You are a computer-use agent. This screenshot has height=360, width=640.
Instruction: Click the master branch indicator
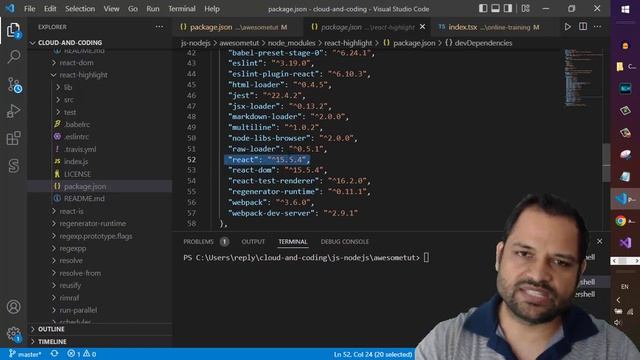pos(25,354)
